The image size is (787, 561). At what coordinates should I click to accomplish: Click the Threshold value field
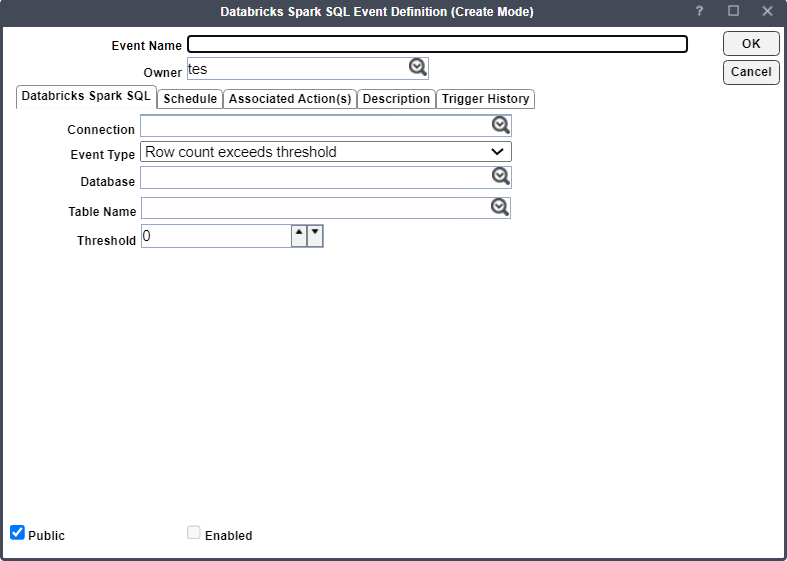[x=216, y=236]
